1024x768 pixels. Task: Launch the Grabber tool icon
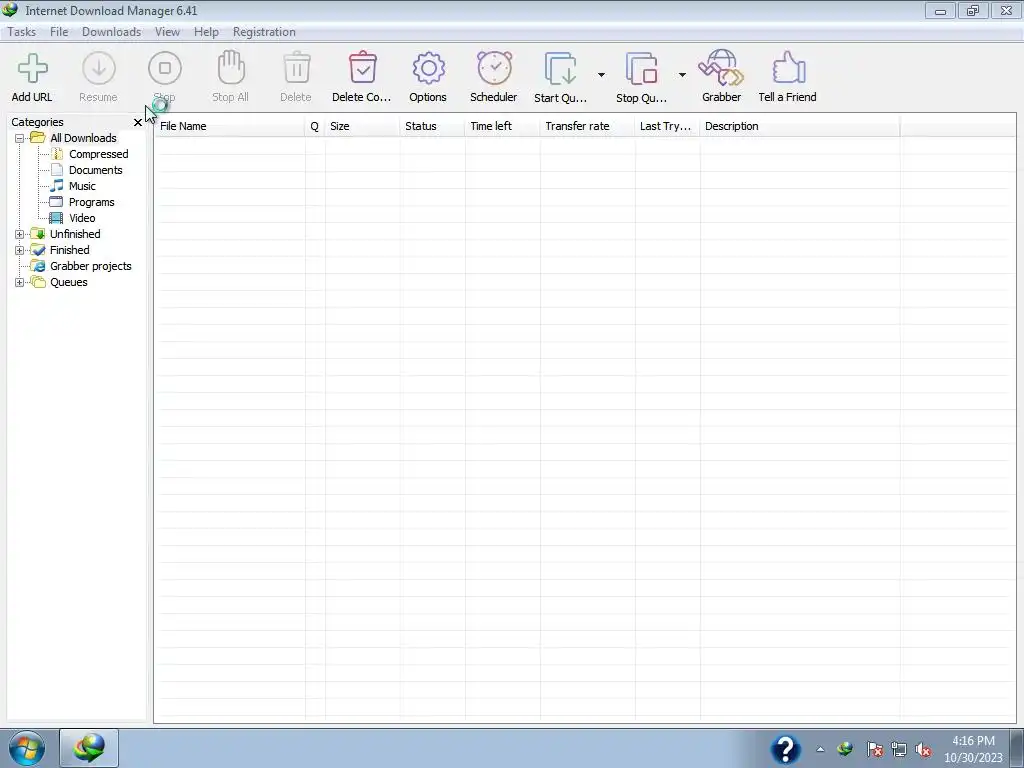coord(721,69)
